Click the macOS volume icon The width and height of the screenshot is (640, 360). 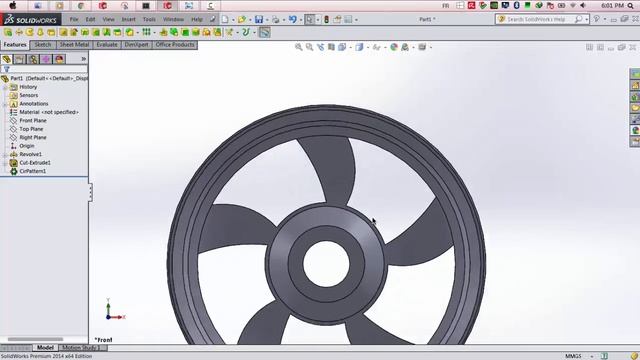(x=583, y=5)
